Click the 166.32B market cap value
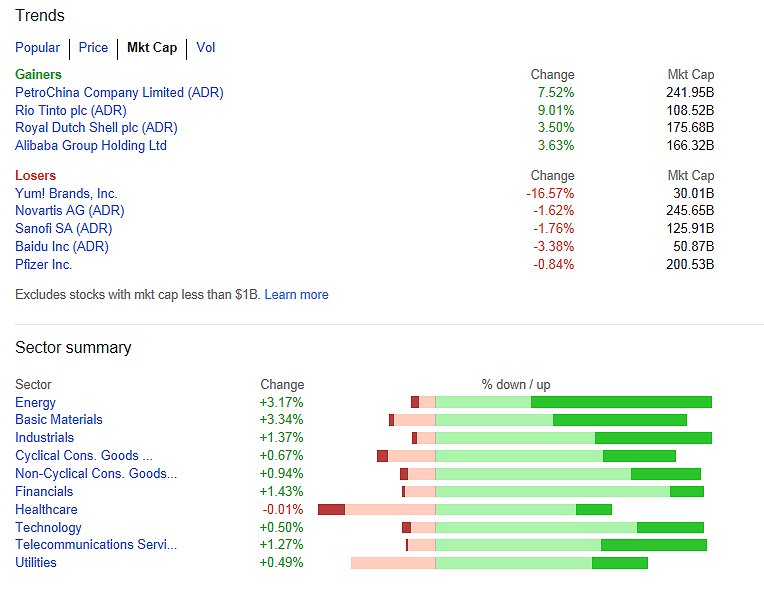The height and width of the screenshot is (598, 764). pyautogui.click(x=690, y=146)
